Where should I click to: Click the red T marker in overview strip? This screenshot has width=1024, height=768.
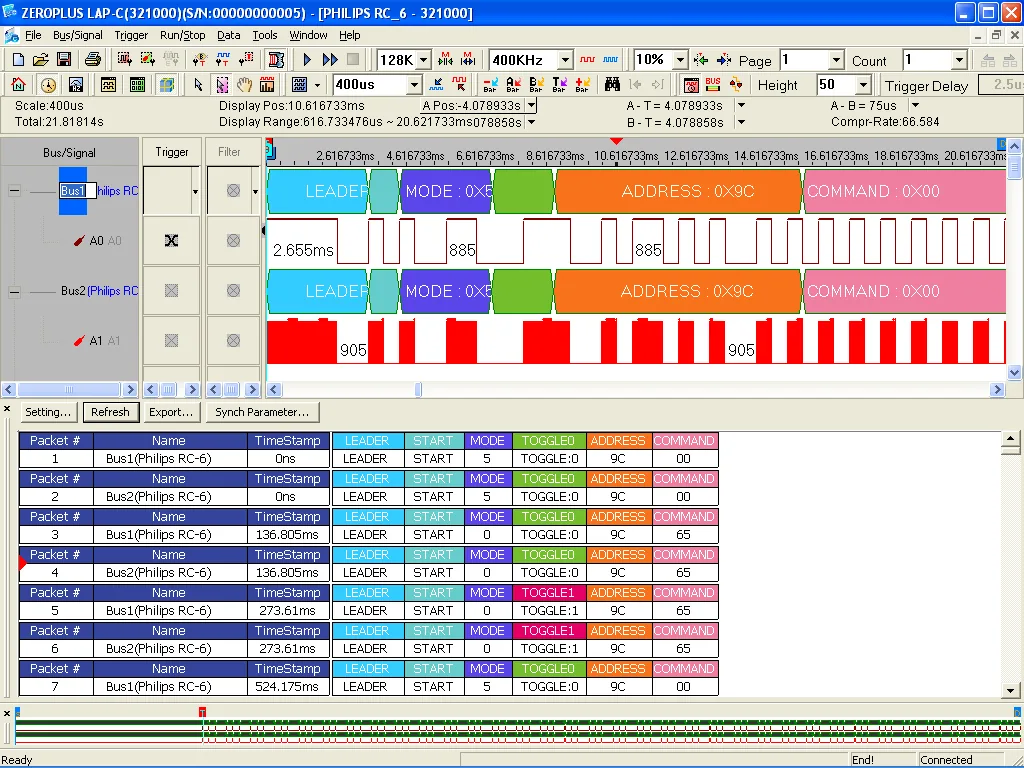click(x=202, y=712)
